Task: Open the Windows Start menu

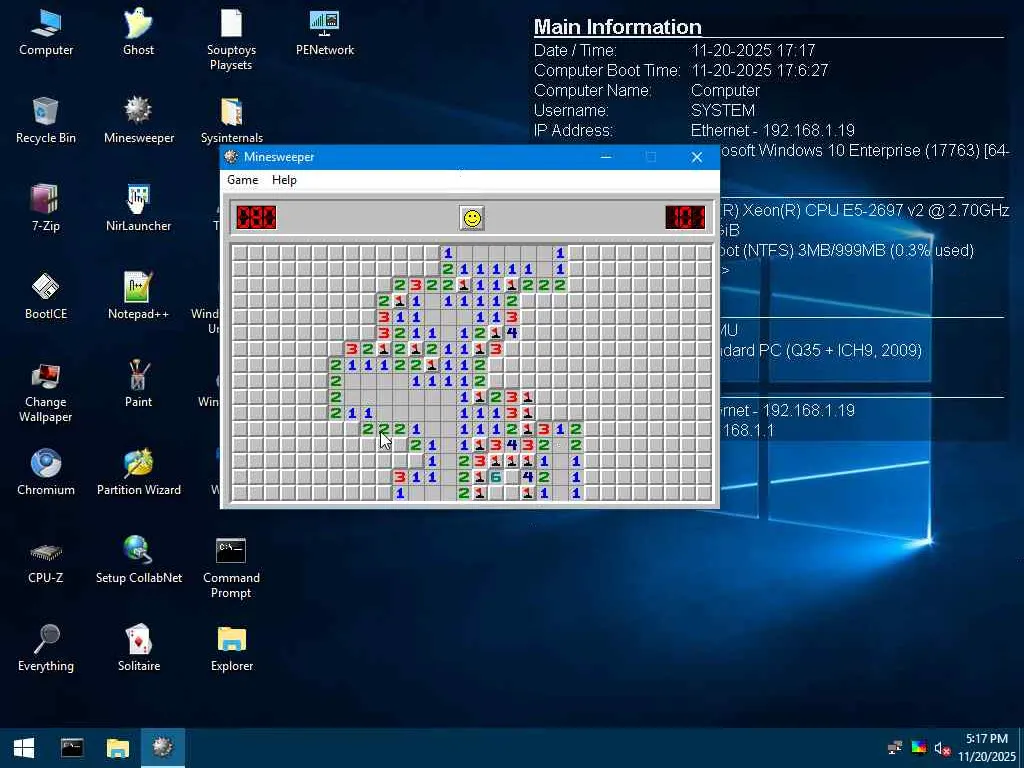Action: [24, 748]
